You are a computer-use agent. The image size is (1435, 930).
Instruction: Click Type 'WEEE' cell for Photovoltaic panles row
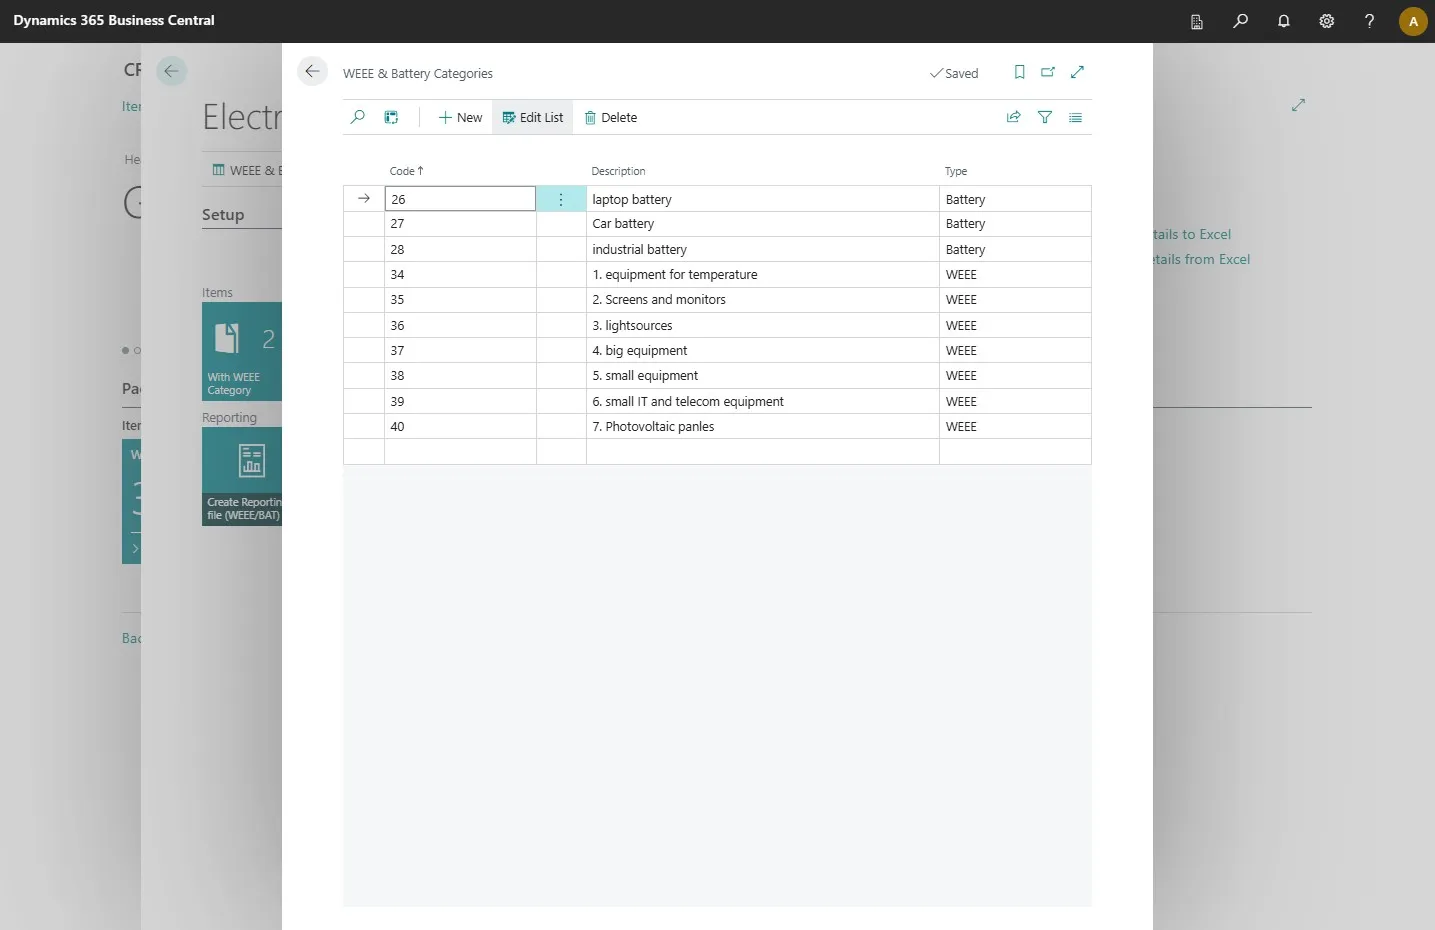pos(1015,426)
